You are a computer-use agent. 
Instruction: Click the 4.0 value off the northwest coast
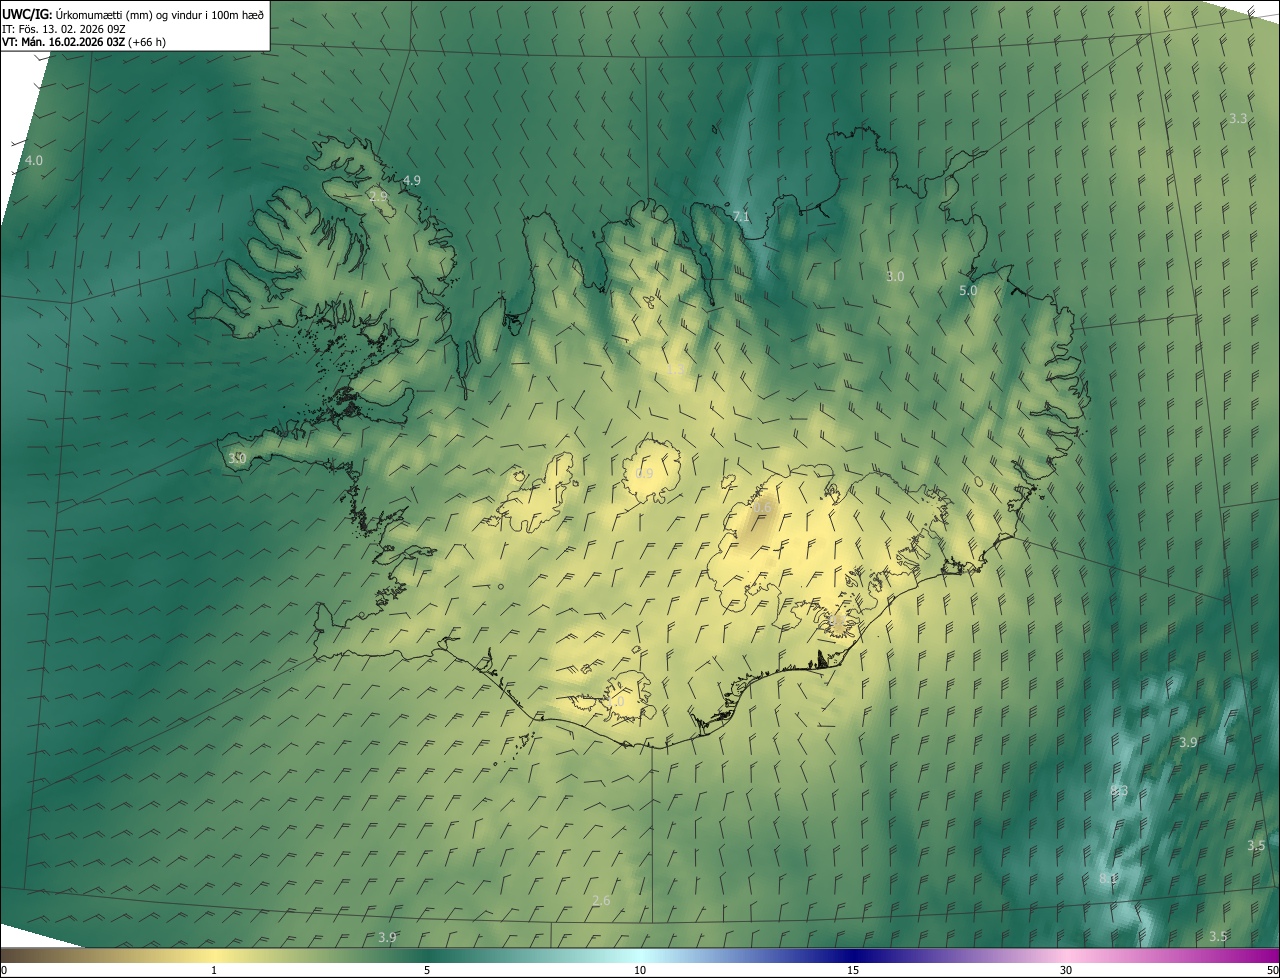pyautogui.click(x=34, y=160)
